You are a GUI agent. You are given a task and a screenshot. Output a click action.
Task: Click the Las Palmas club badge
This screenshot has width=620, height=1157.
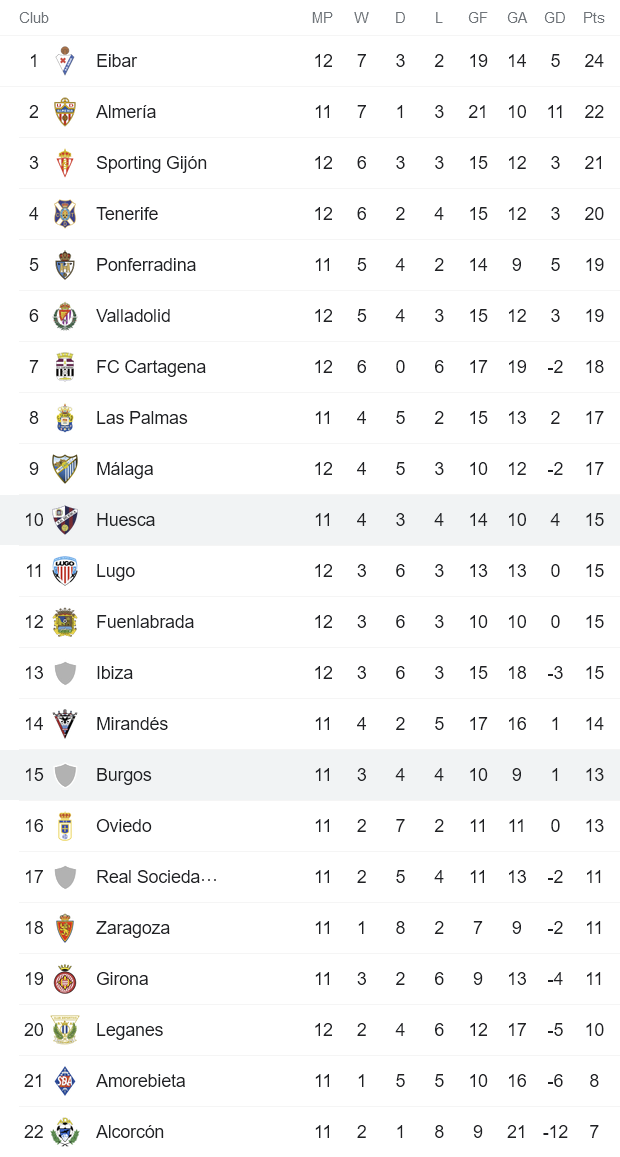64,418
